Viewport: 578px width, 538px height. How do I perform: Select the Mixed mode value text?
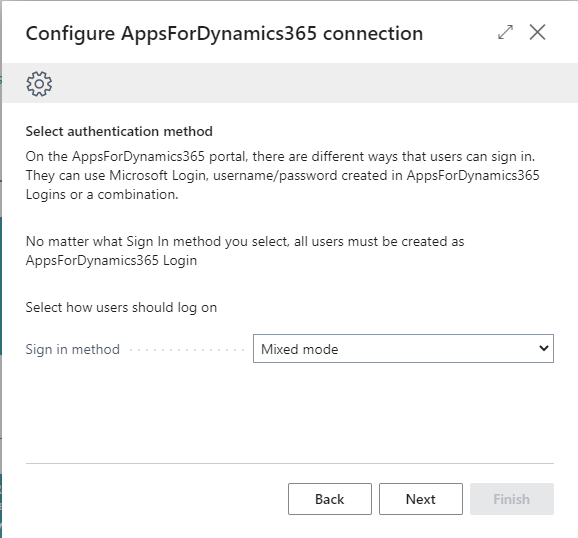point(299,349)
